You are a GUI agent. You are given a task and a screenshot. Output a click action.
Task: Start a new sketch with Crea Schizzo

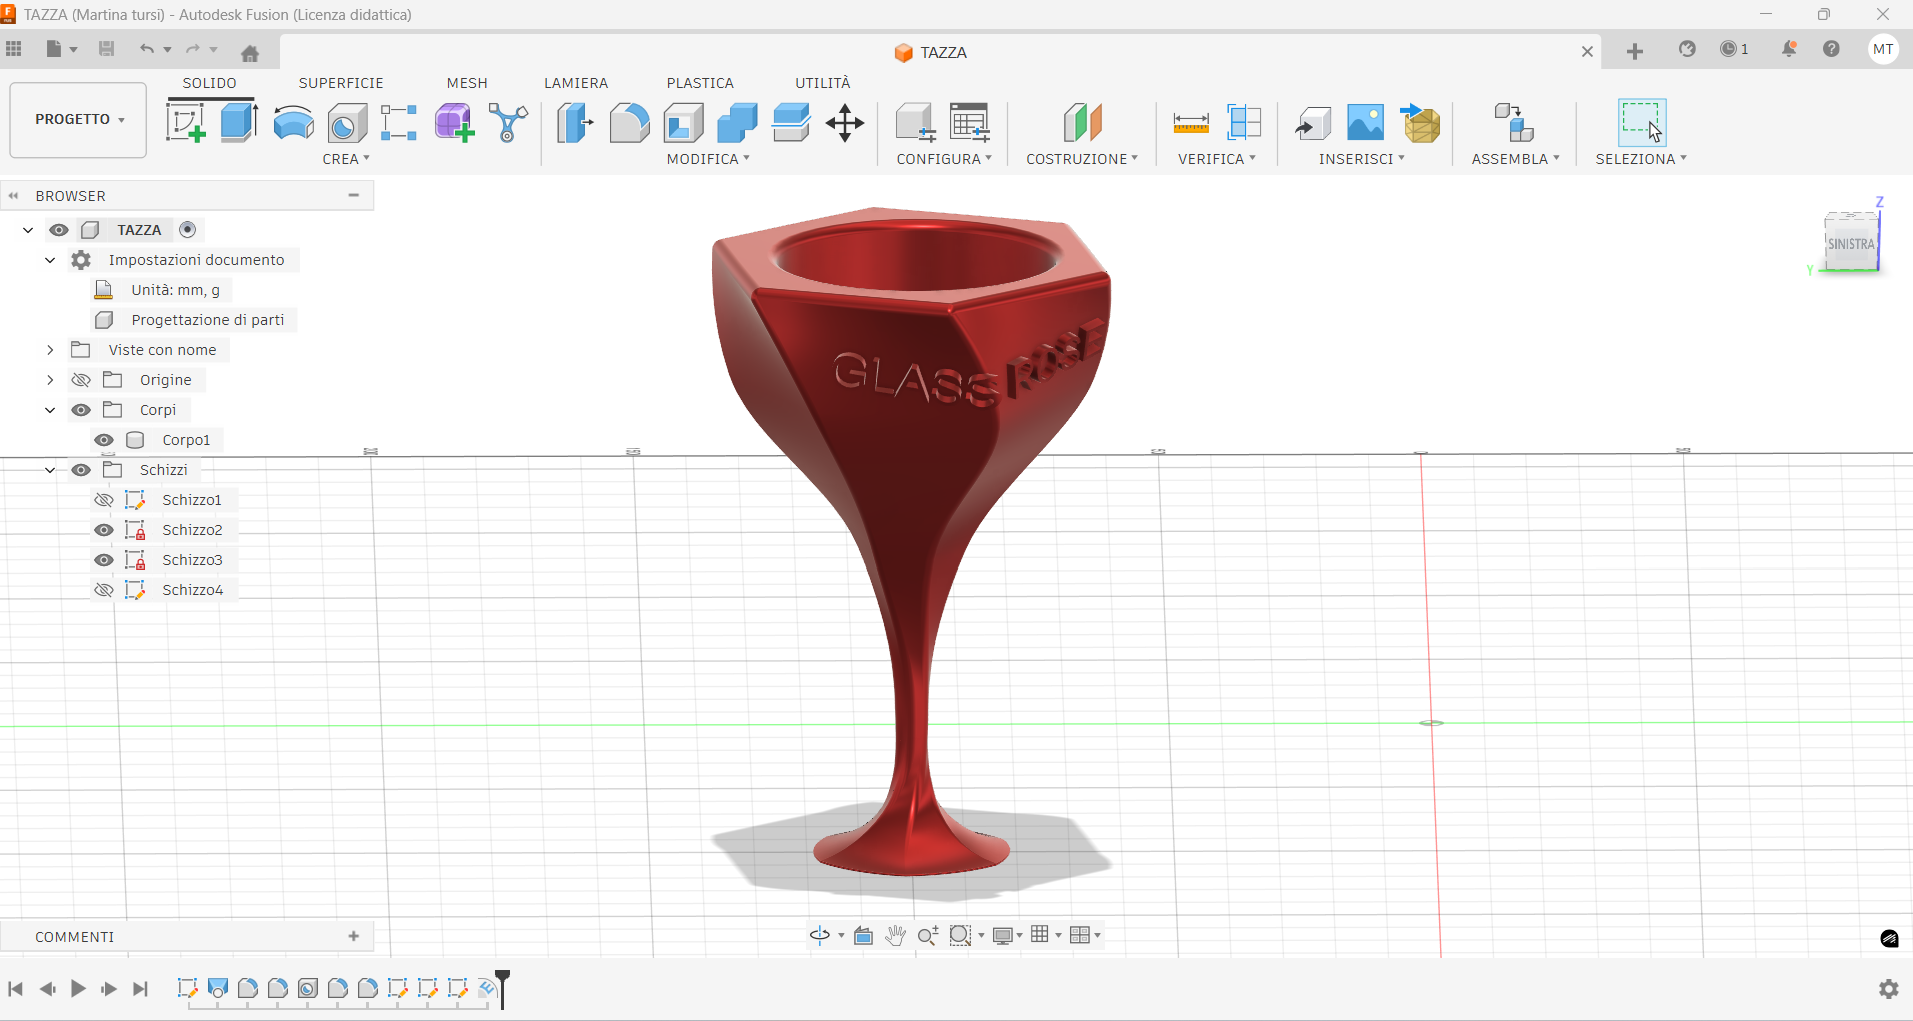186,122
